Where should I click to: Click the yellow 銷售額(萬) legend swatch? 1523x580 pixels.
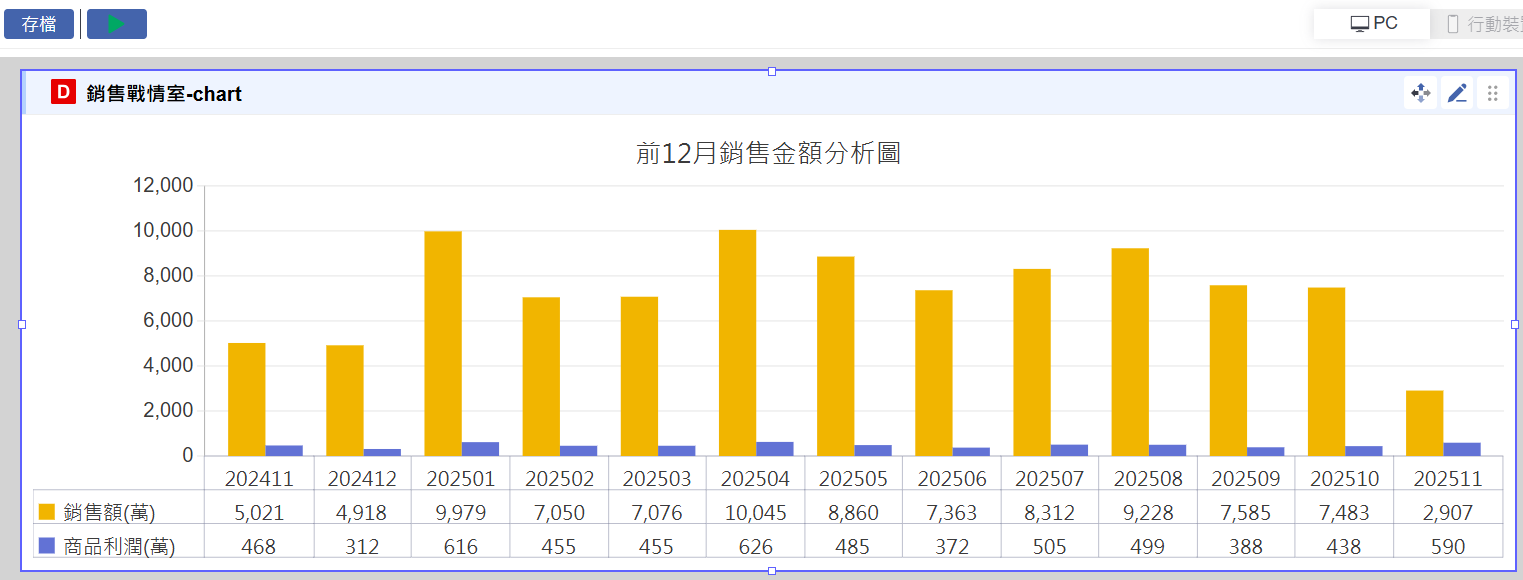click(46, 512)
